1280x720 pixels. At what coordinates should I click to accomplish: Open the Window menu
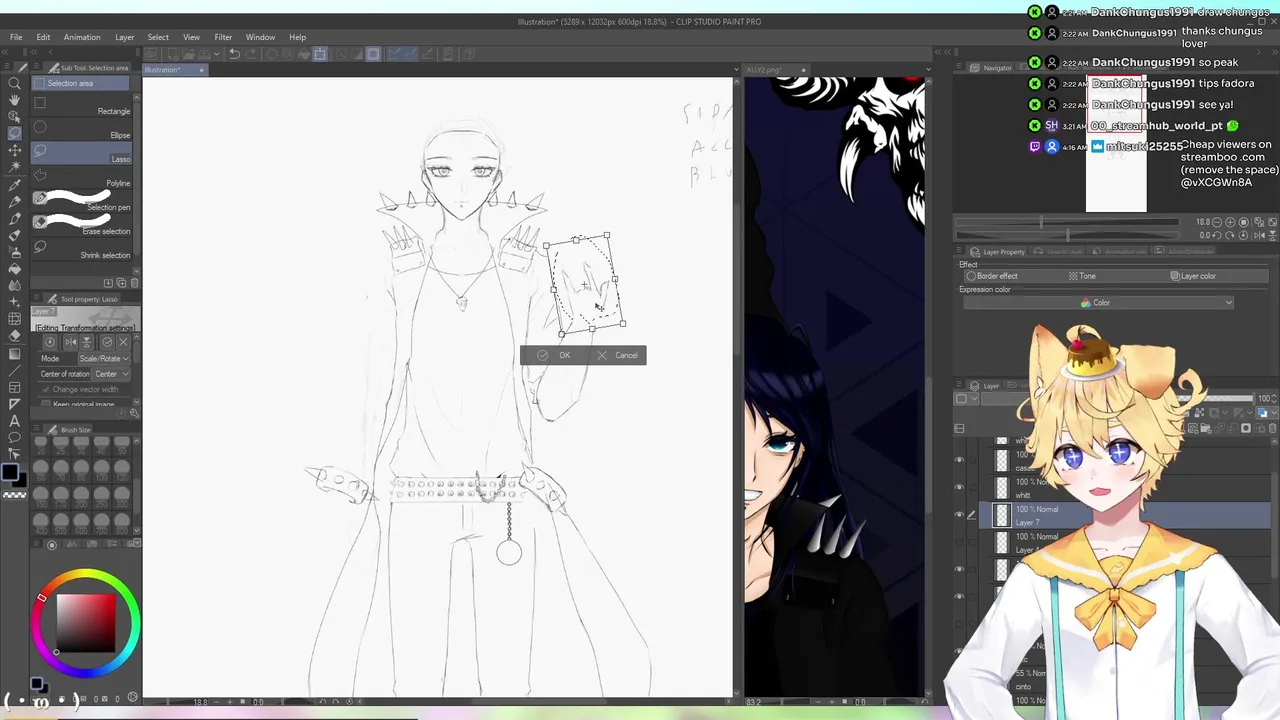(260, 37)
